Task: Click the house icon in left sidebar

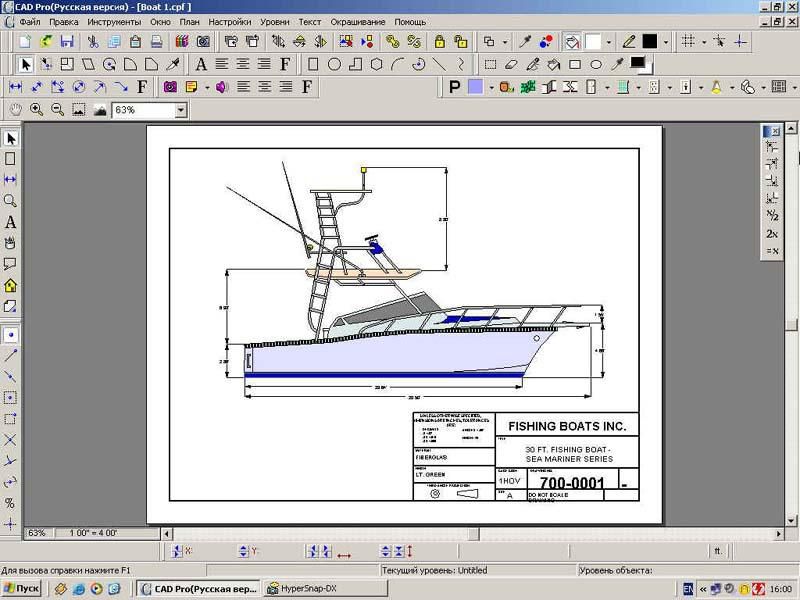Action: [x=11, y=285]
